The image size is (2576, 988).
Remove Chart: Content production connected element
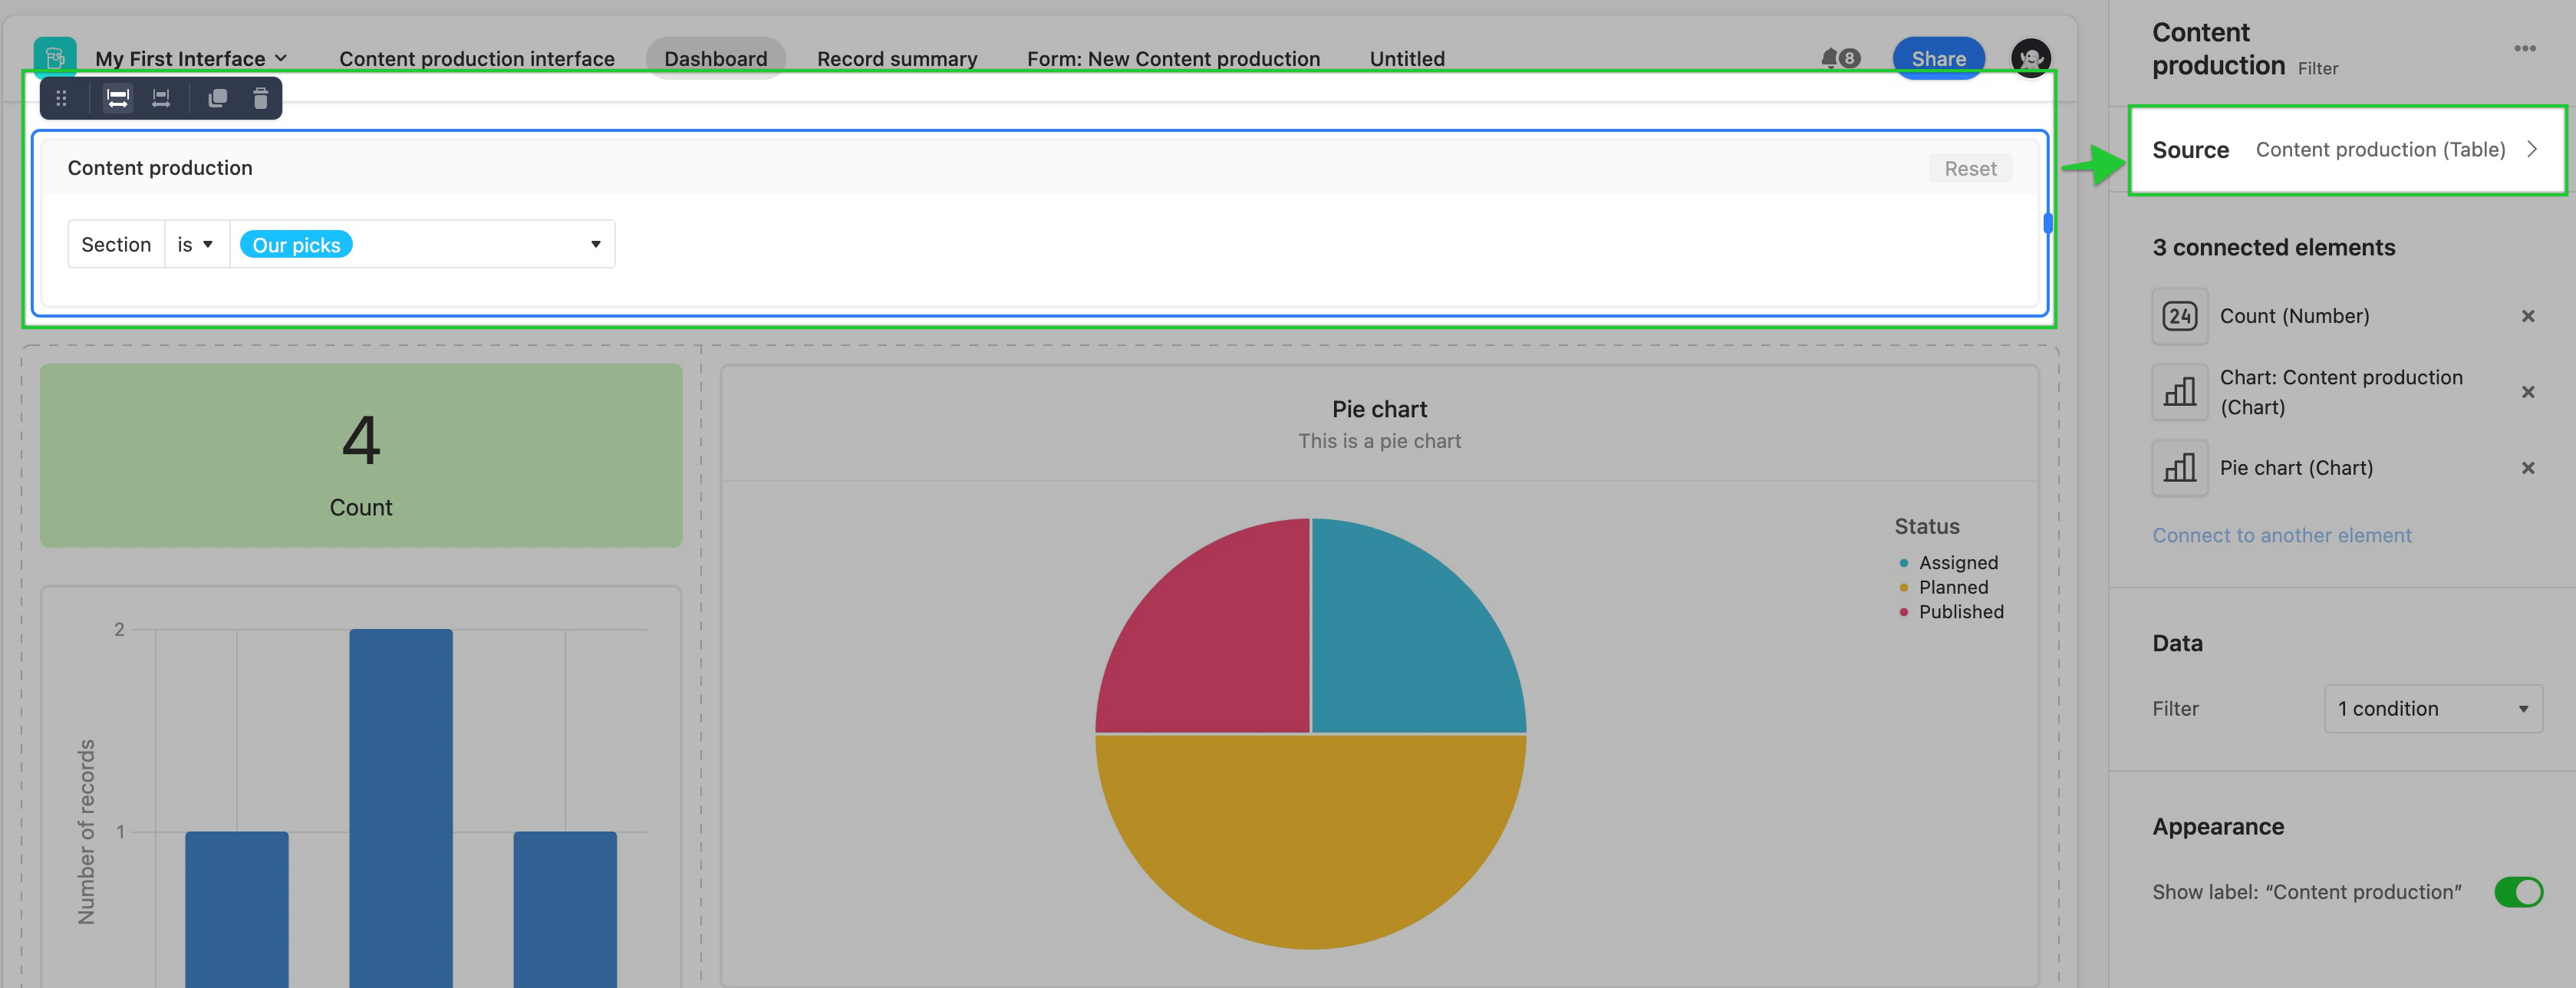click(x=2528, y=392)
